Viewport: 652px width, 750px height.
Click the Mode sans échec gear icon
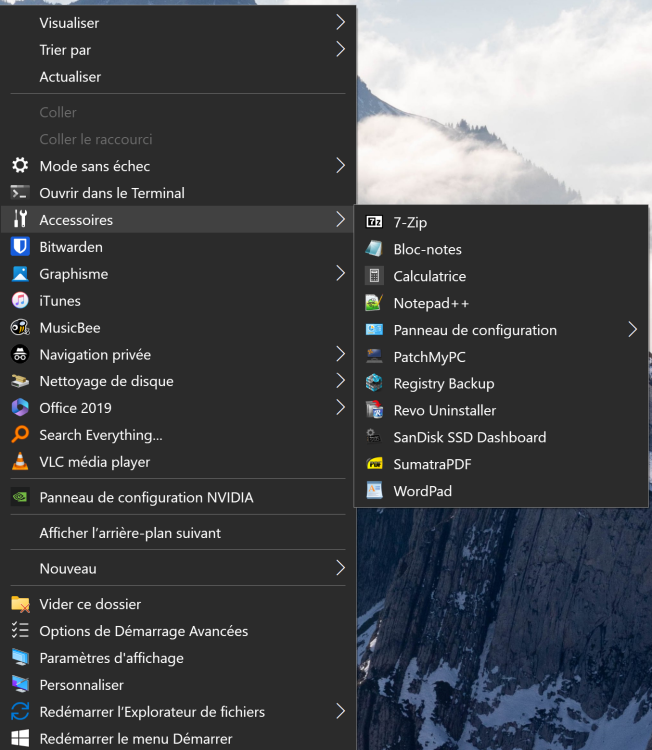pos(20,165)
